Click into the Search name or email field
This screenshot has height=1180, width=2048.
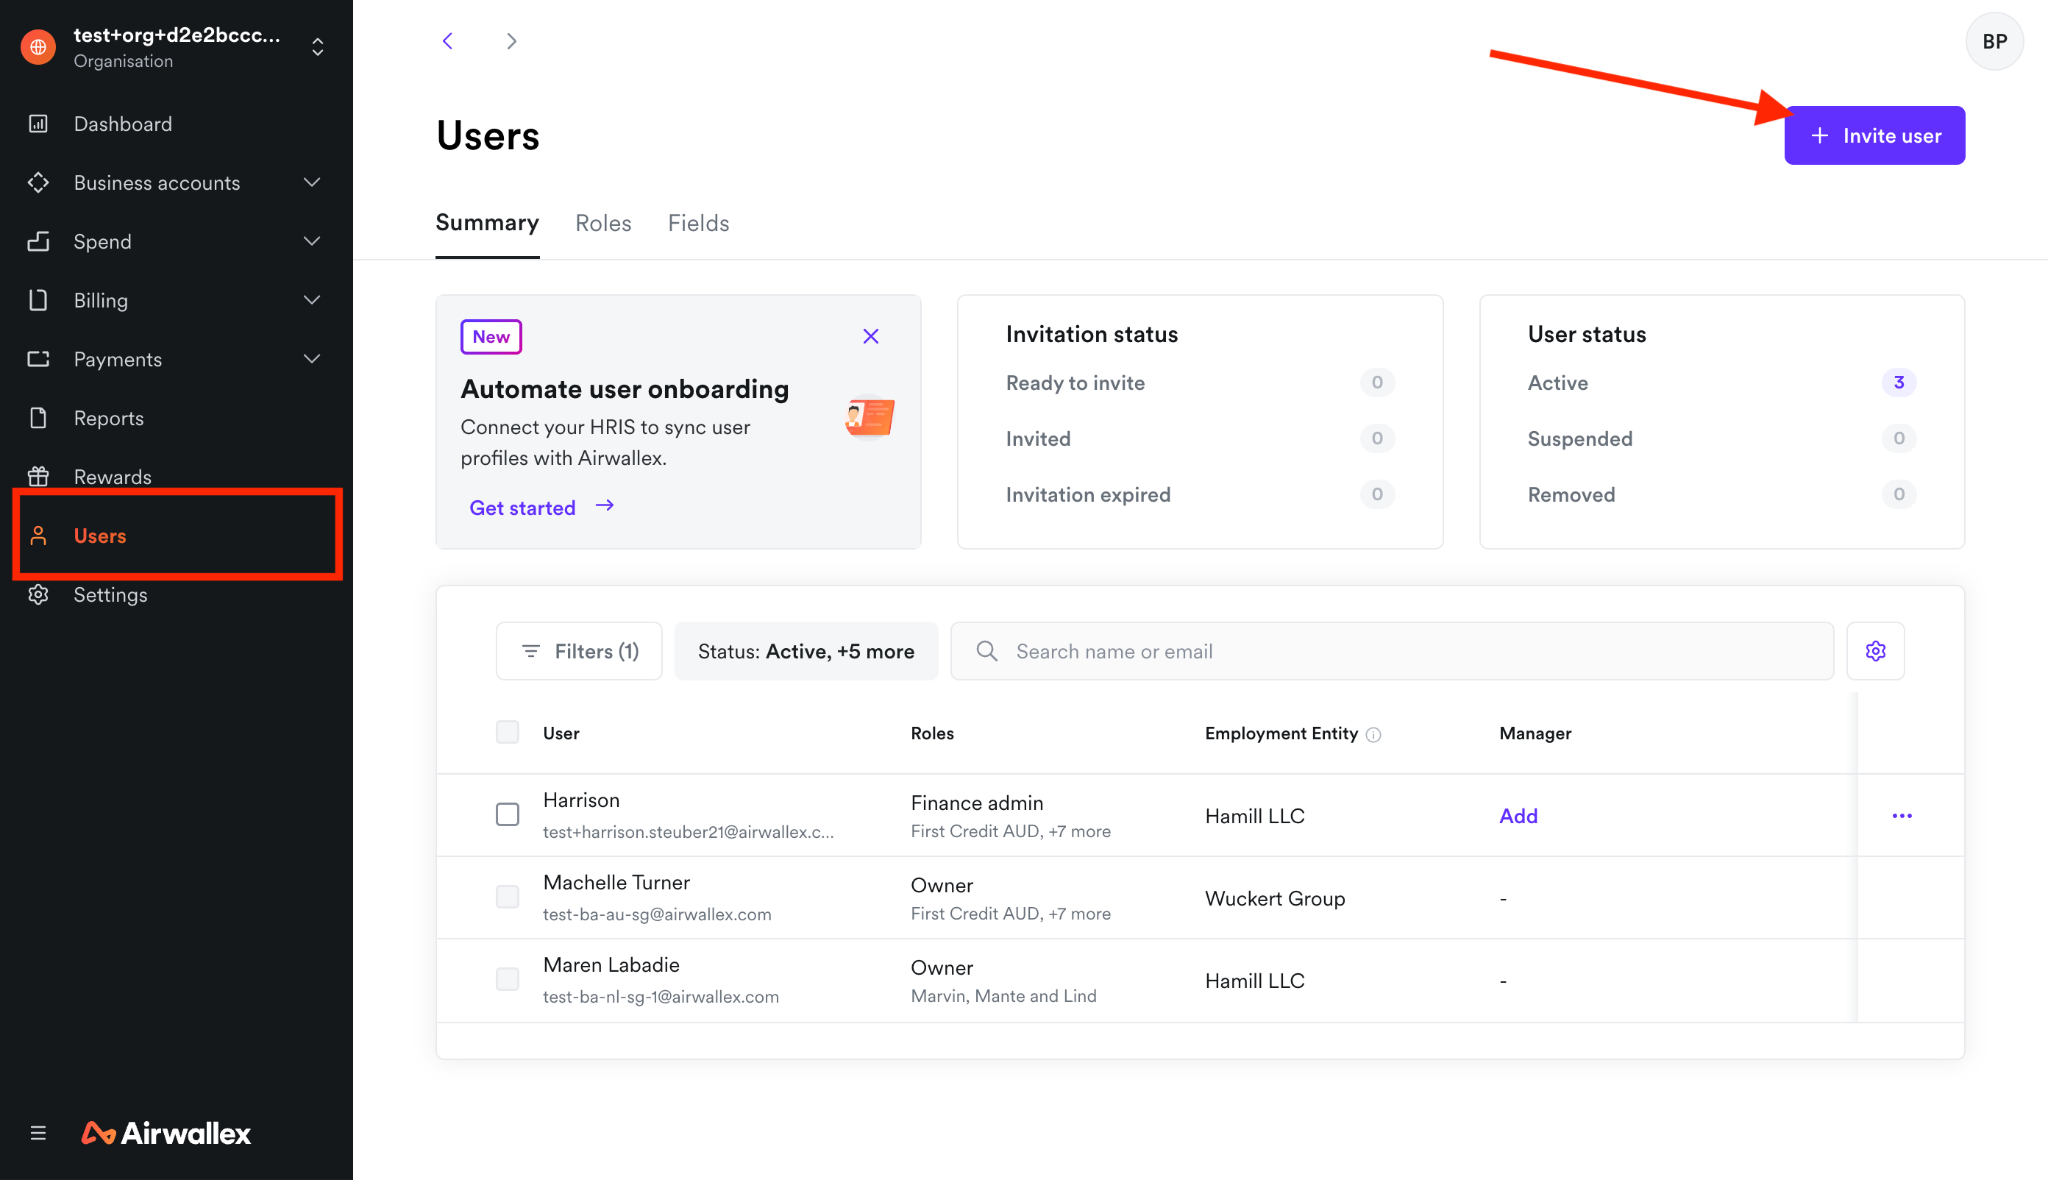tap(1392, 651)
